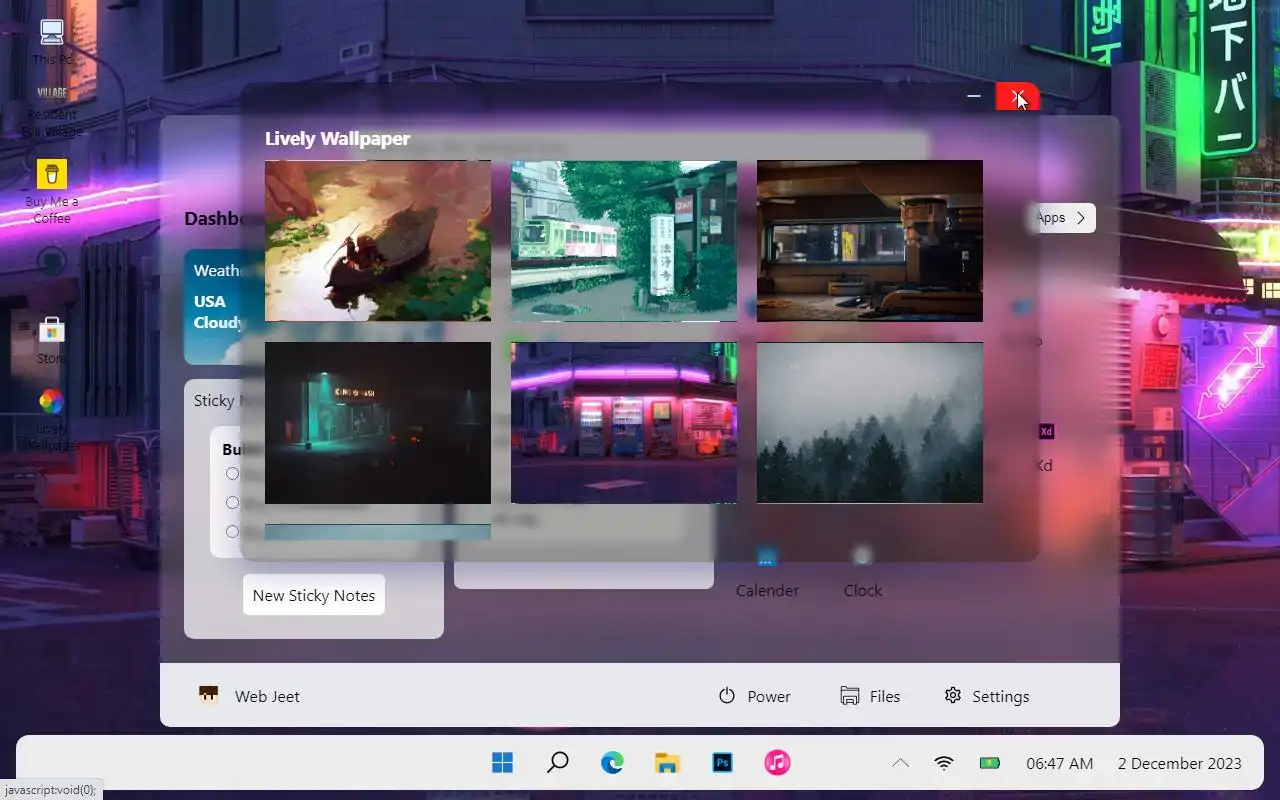Select the foggy pine forest wallpaper
This screenshot has height=800, width=1280.
(870, 423)
